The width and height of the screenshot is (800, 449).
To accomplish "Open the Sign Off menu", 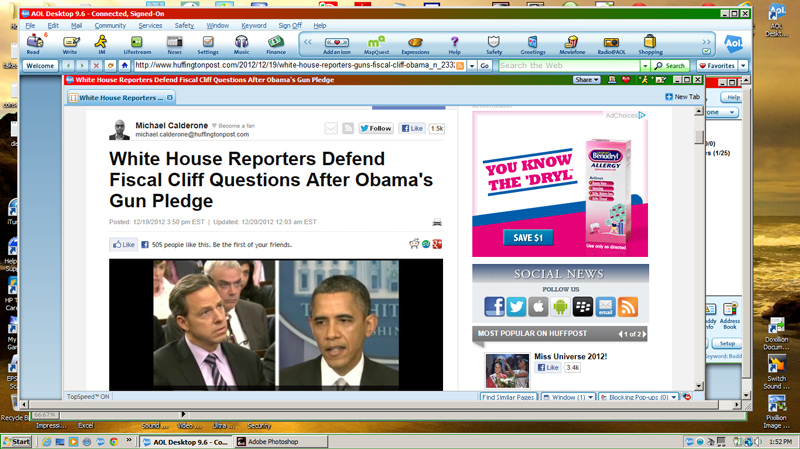I will point(290,26).
